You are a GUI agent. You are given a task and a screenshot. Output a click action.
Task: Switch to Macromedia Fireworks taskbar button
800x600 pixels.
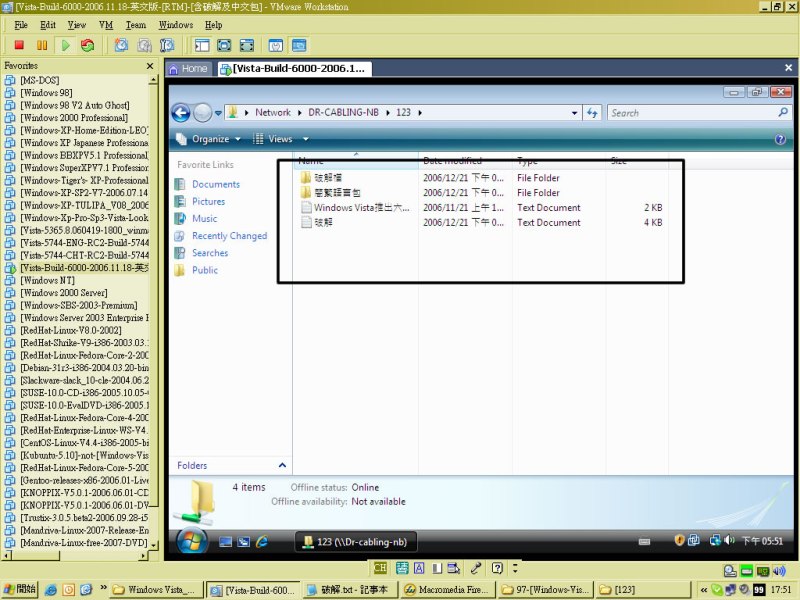coord(446,590)
